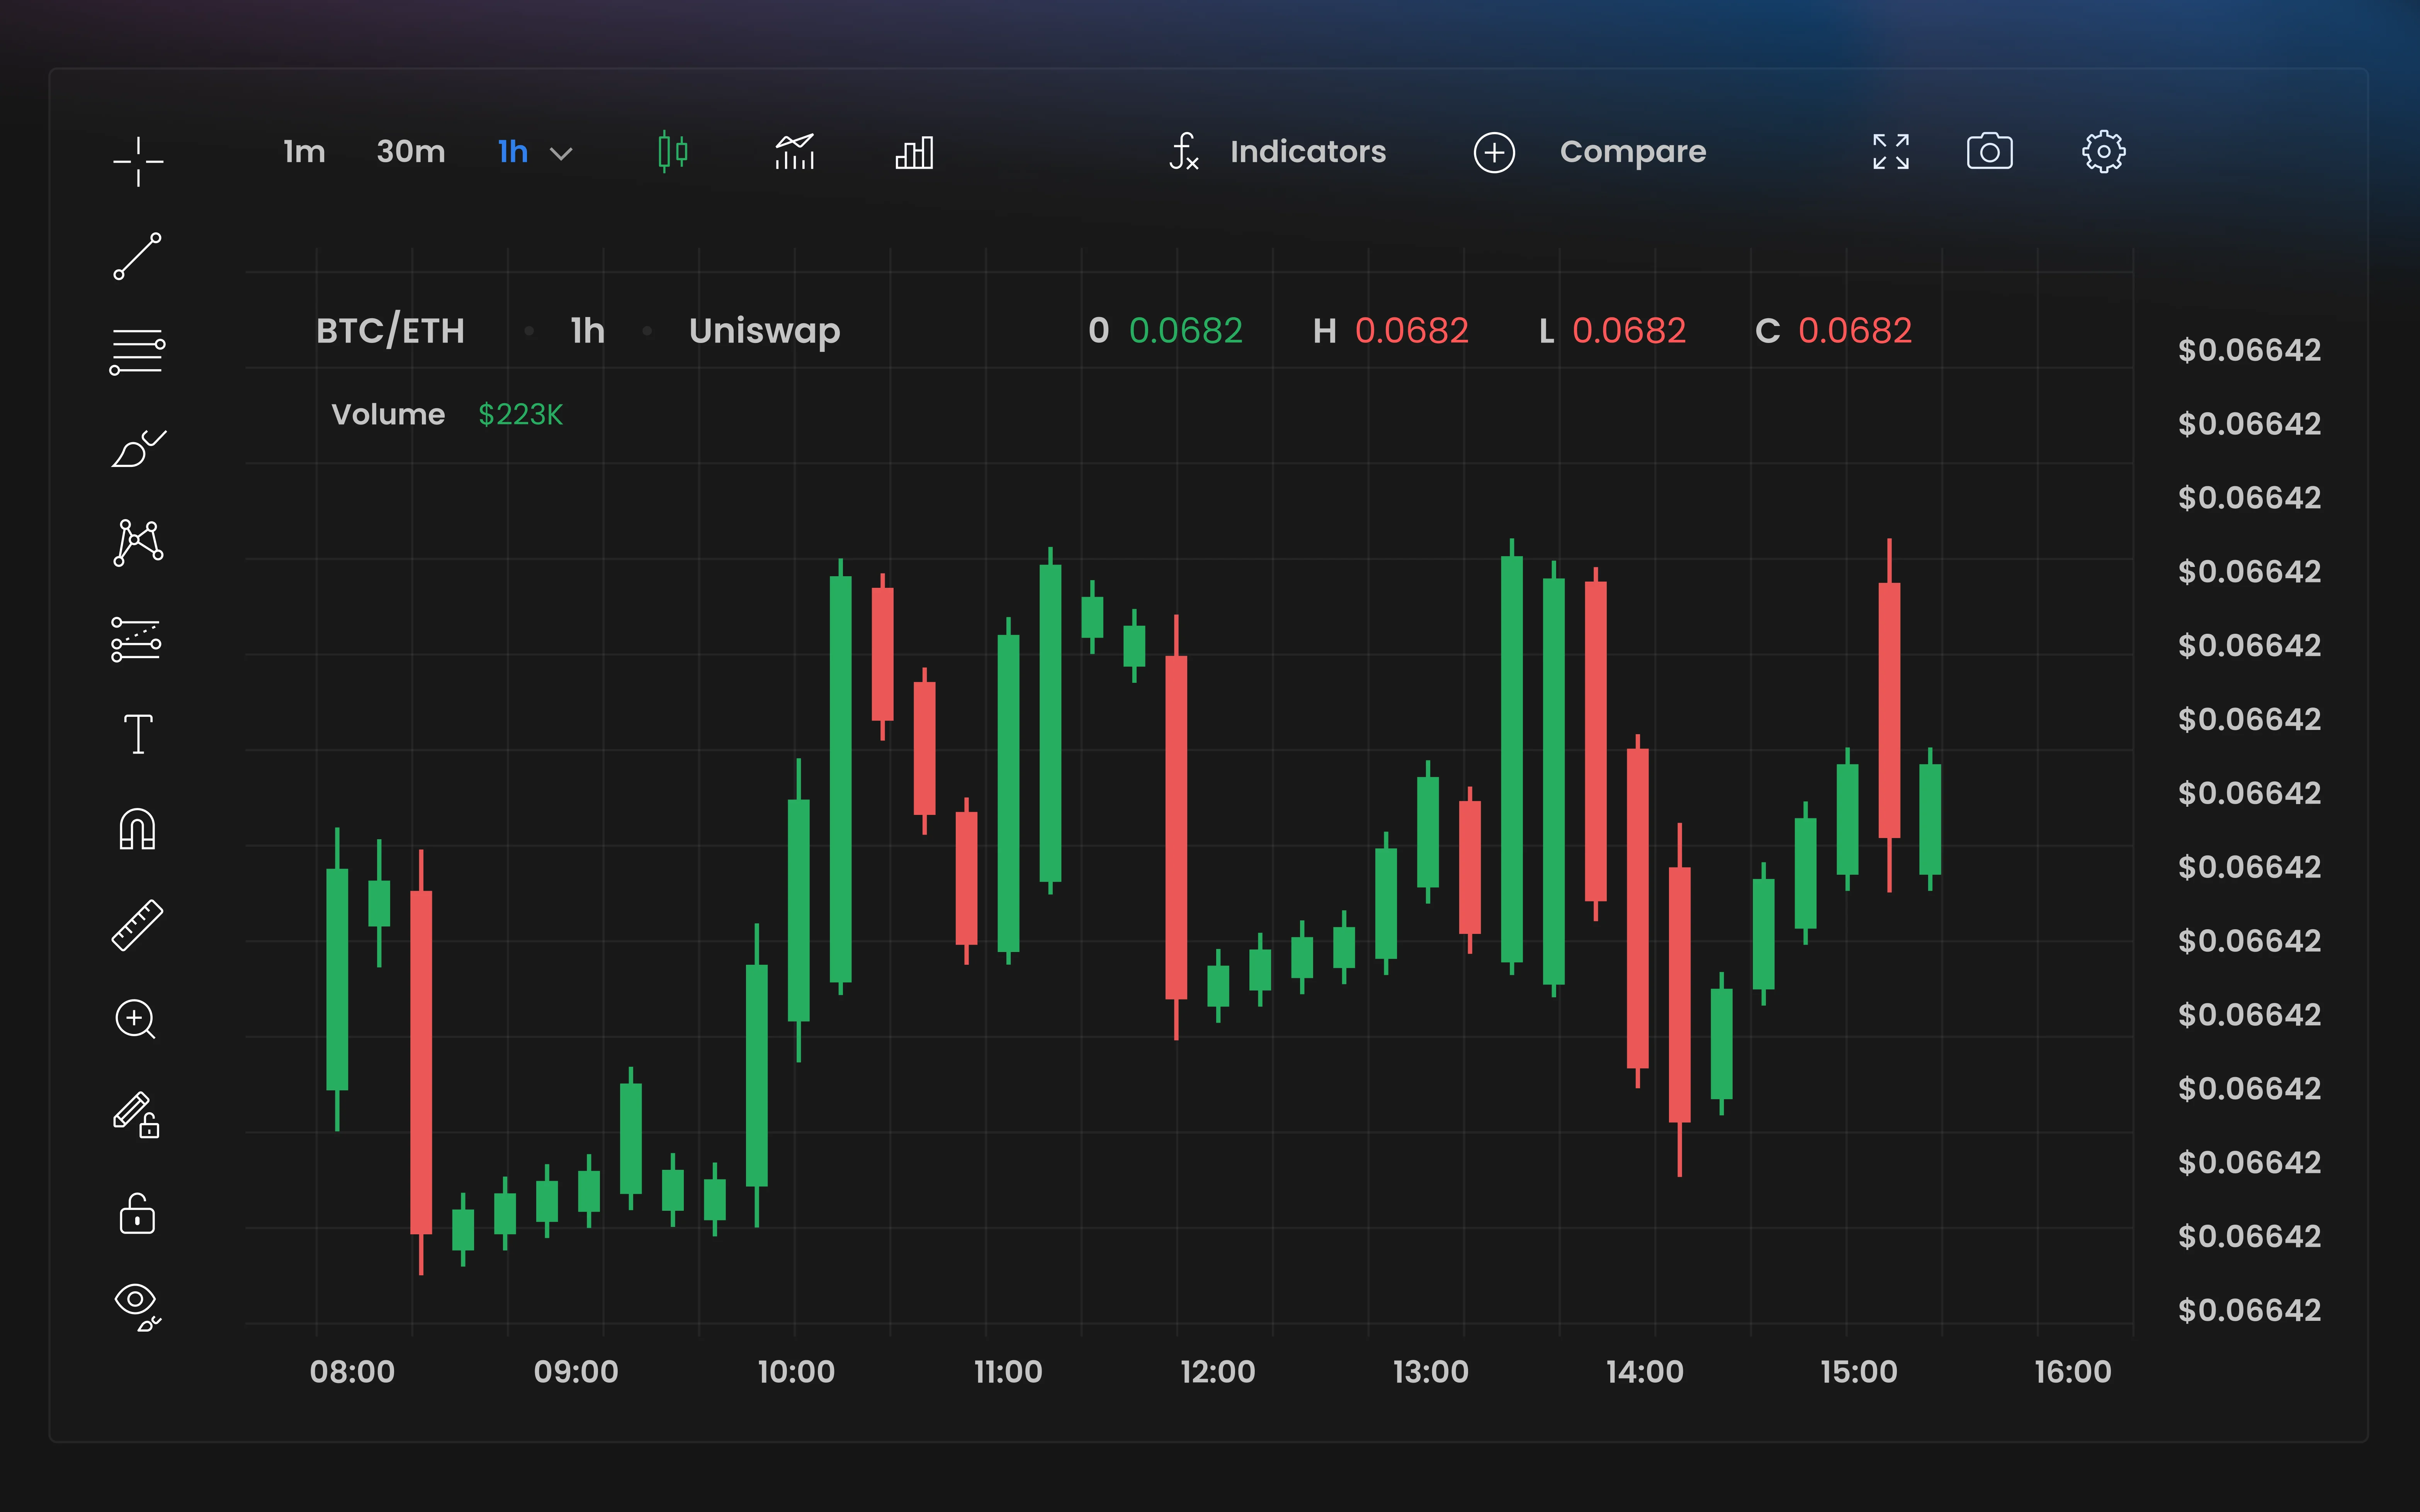Take a chart snapshot with camera icon
The width and height of the screenshot is (2420, 1512).
[x=1989, y=152]
